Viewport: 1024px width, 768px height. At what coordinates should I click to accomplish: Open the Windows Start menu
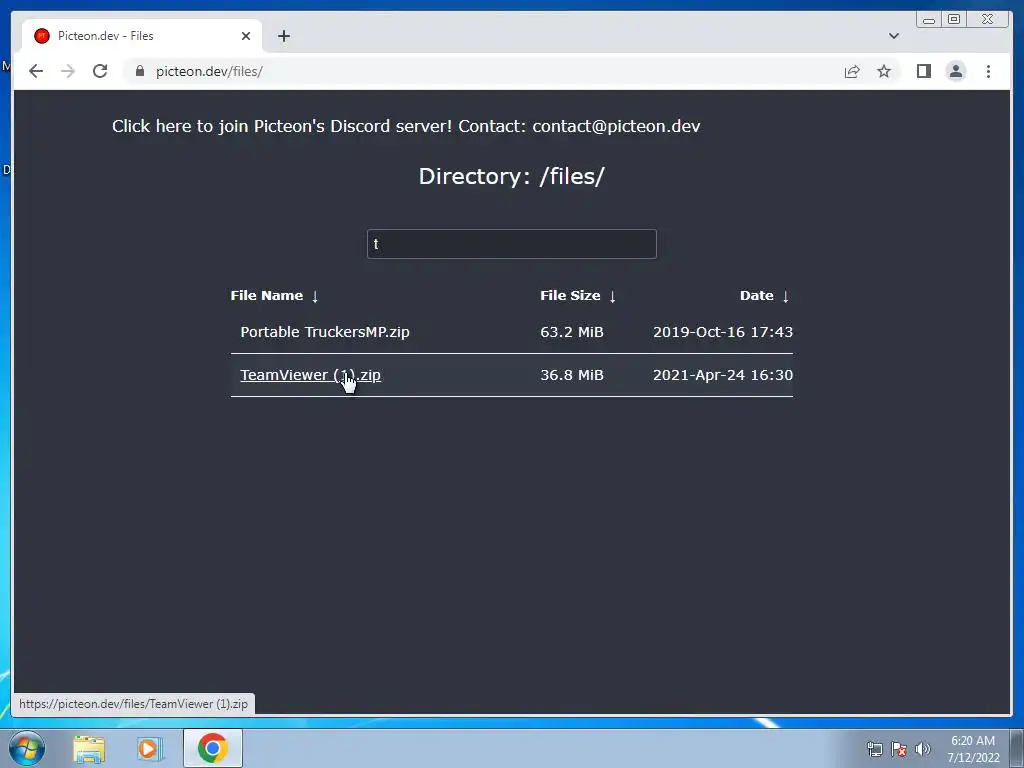pyautogui.click(x=27, y=748)
